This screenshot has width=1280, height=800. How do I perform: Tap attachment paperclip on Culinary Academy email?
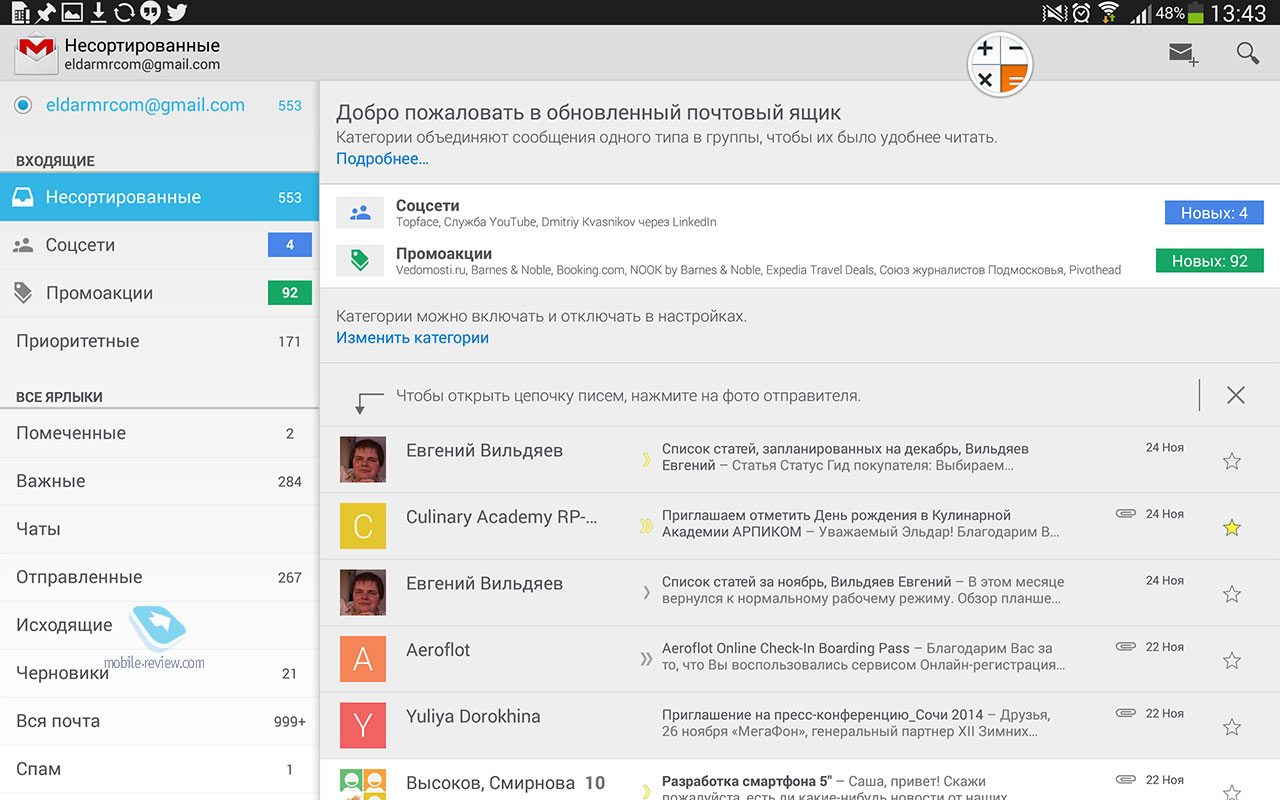(x=1126, y=514)
